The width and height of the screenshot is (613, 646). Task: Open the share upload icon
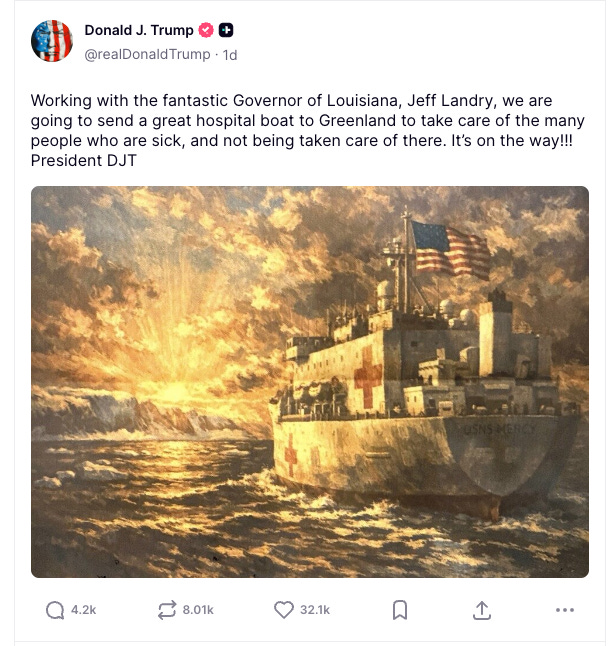[x=482, y=610]
